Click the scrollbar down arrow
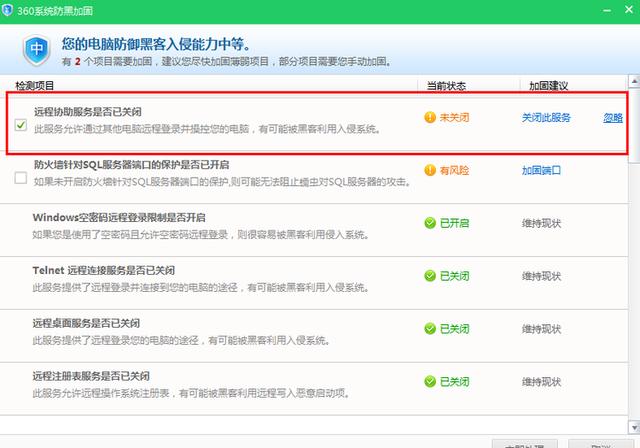 [634, 428]
